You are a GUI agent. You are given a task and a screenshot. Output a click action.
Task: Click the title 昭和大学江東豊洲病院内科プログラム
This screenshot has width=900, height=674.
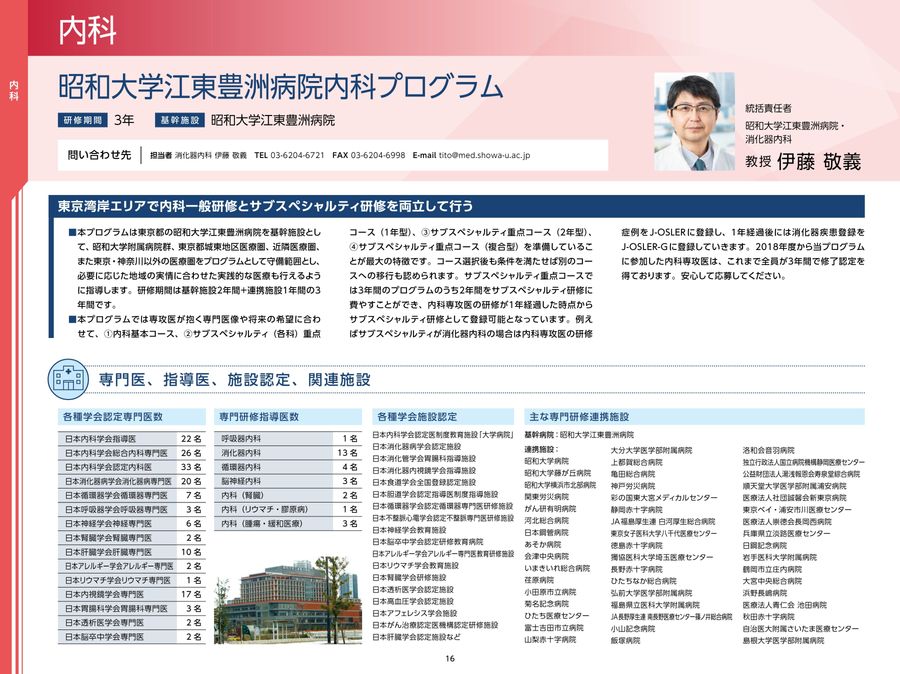pyautogui.click(x=281, y=87)
